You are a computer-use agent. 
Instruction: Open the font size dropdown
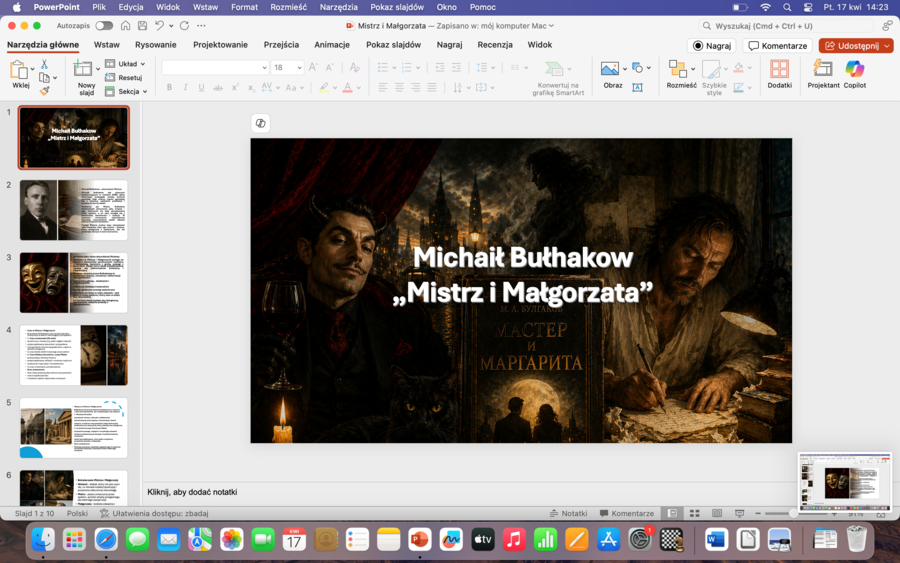point(298,68)
